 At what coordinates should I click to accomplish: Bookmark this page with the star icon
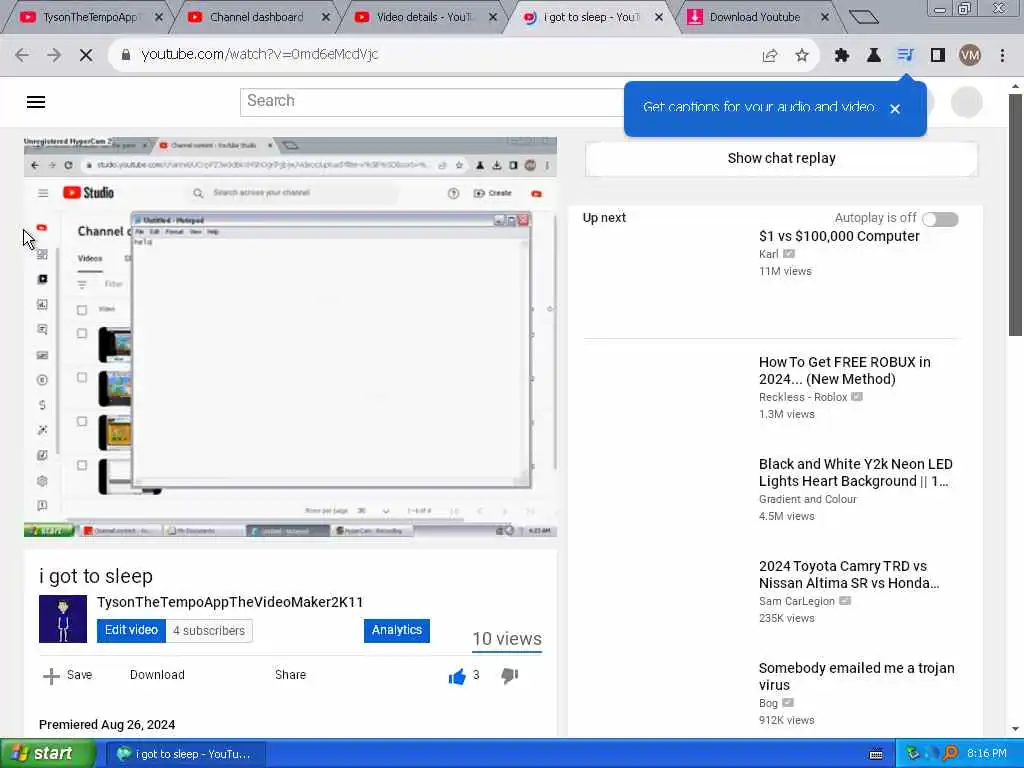802,56
